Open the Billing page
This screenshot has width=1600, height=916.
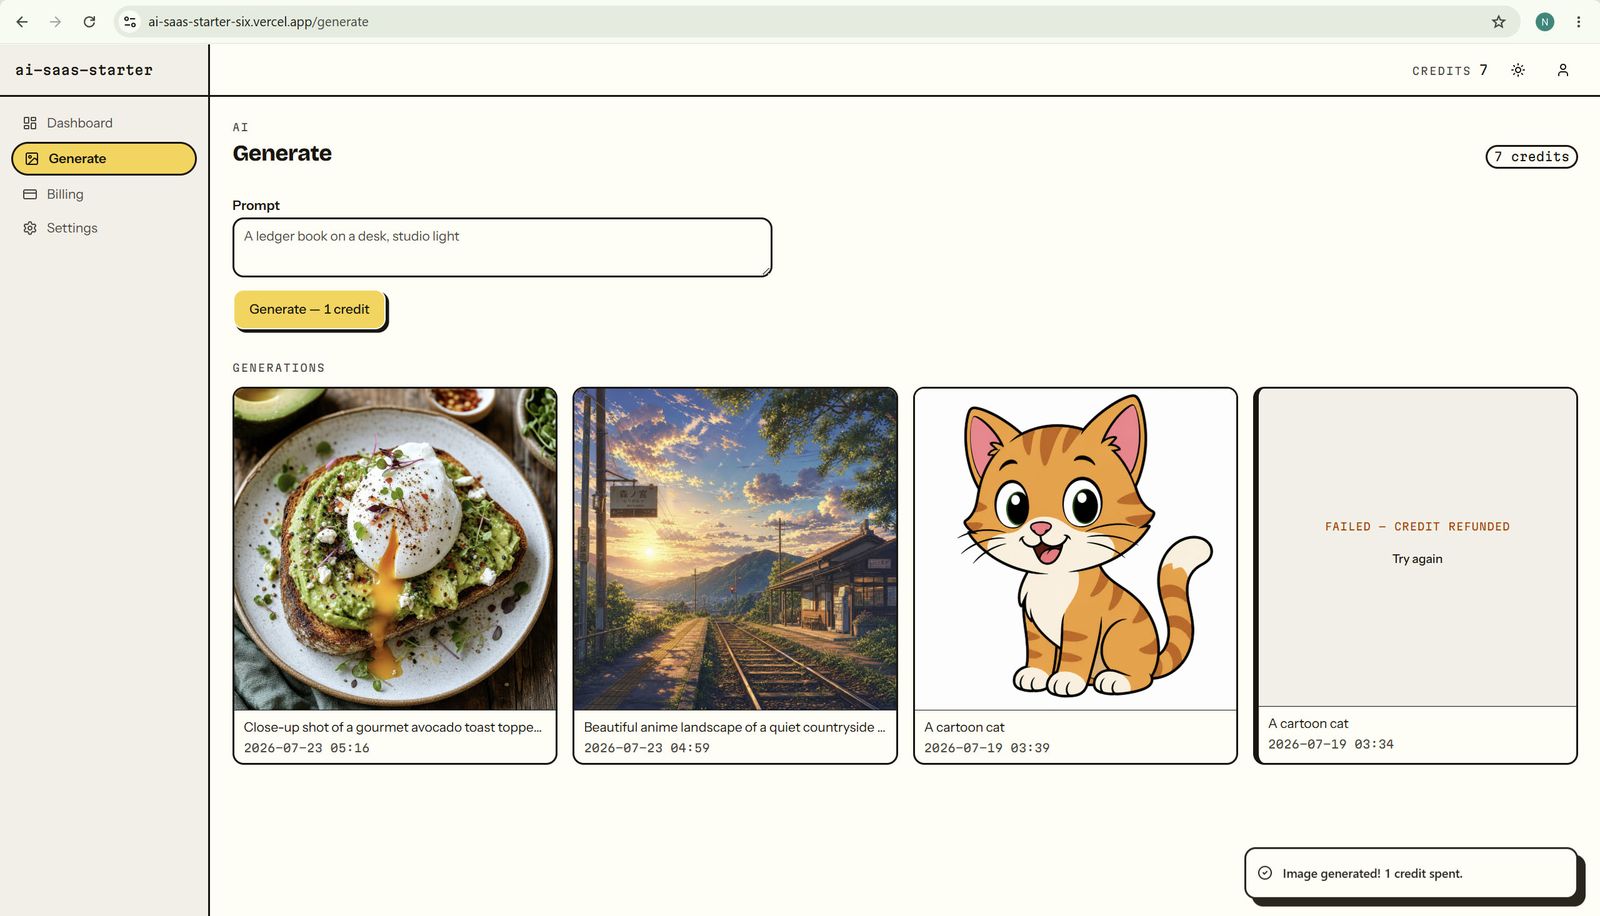(x=104, y=194)
